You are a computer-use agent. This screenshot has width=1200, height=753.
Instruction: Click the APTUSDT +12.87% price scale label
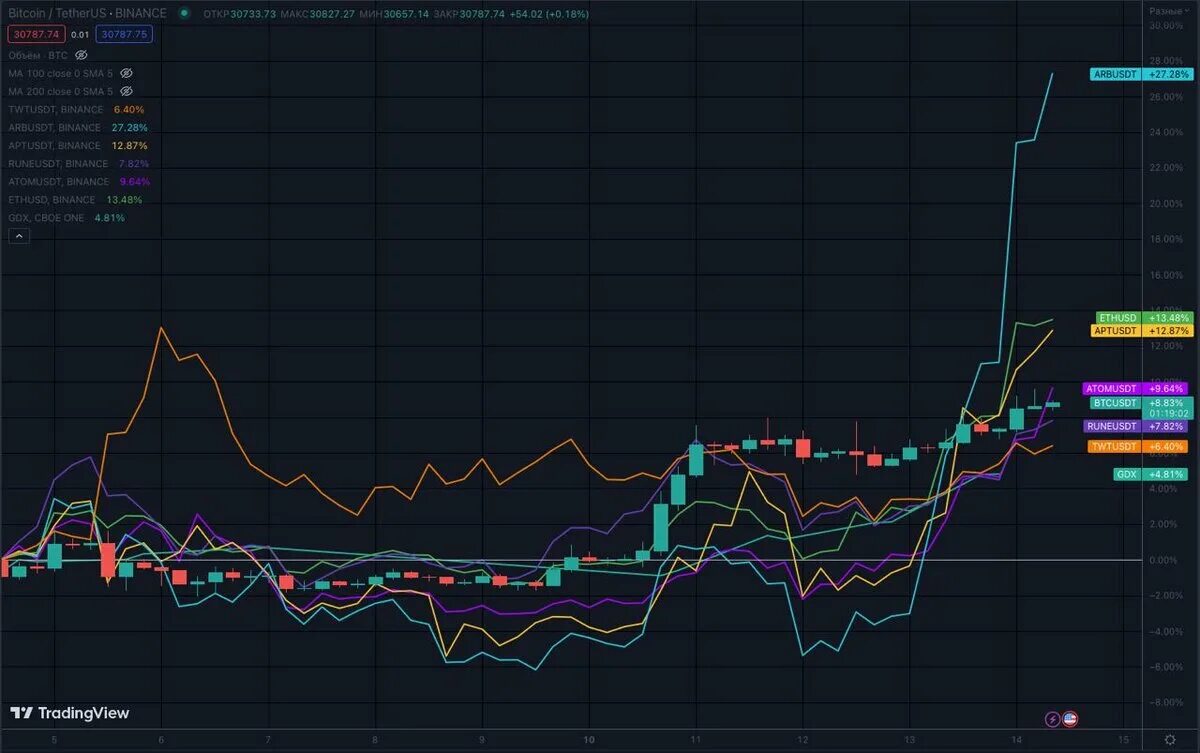tap(1143, 330)
